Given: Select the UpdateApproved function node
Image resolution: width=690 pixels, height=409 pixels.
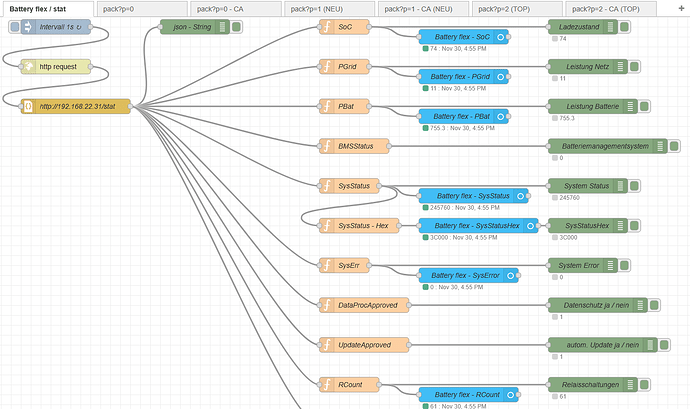Looking at the screenshot, I should pyautogui.click(x=364, y=345).
